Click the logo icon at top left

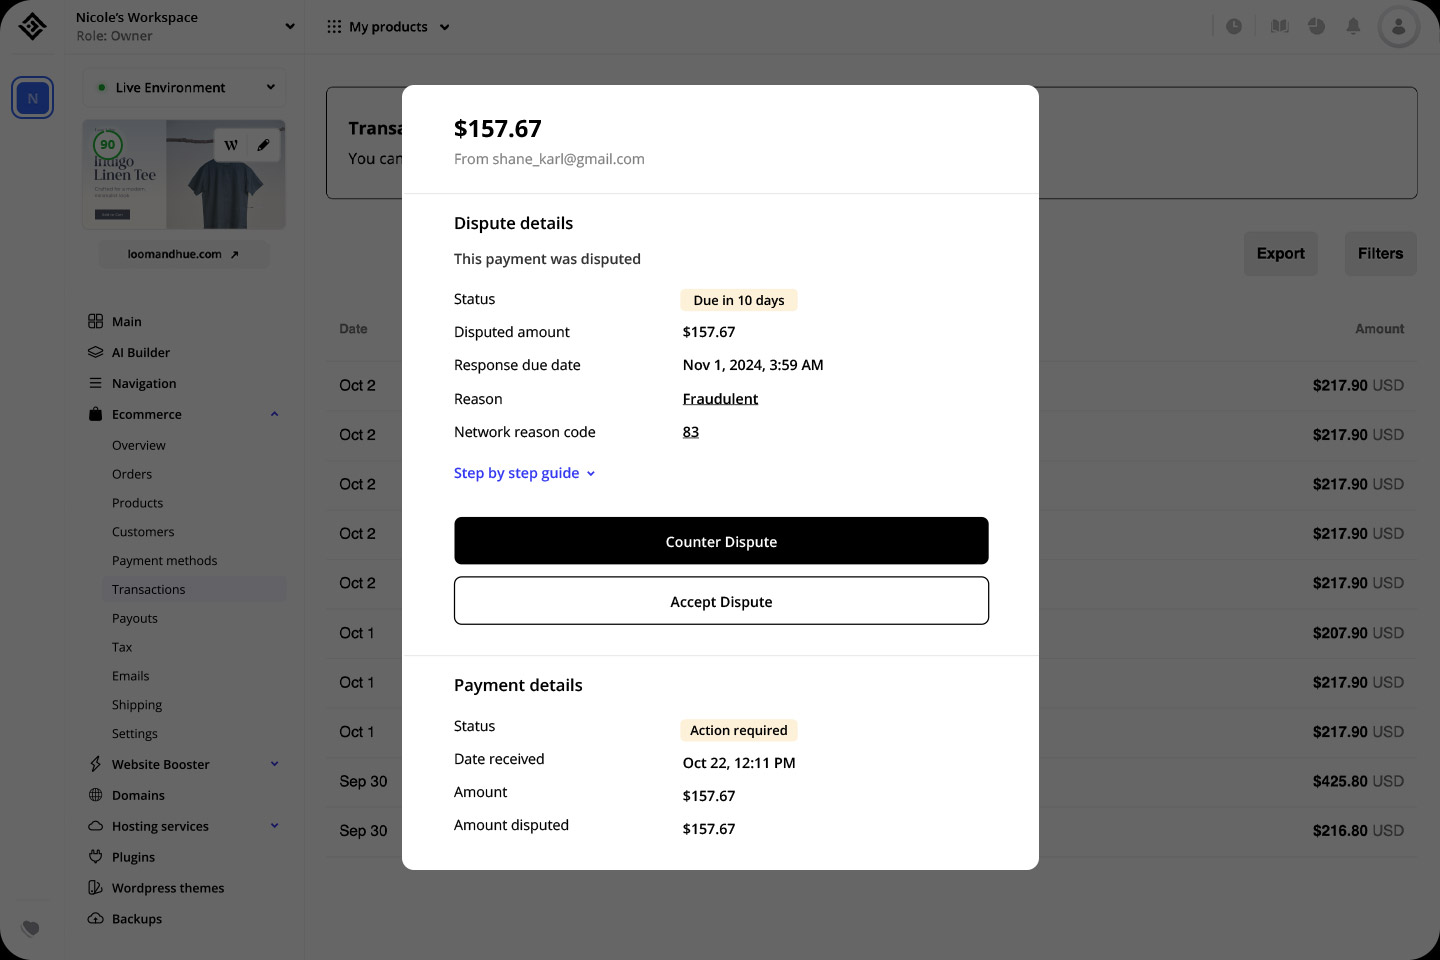(x=32, y=27)
